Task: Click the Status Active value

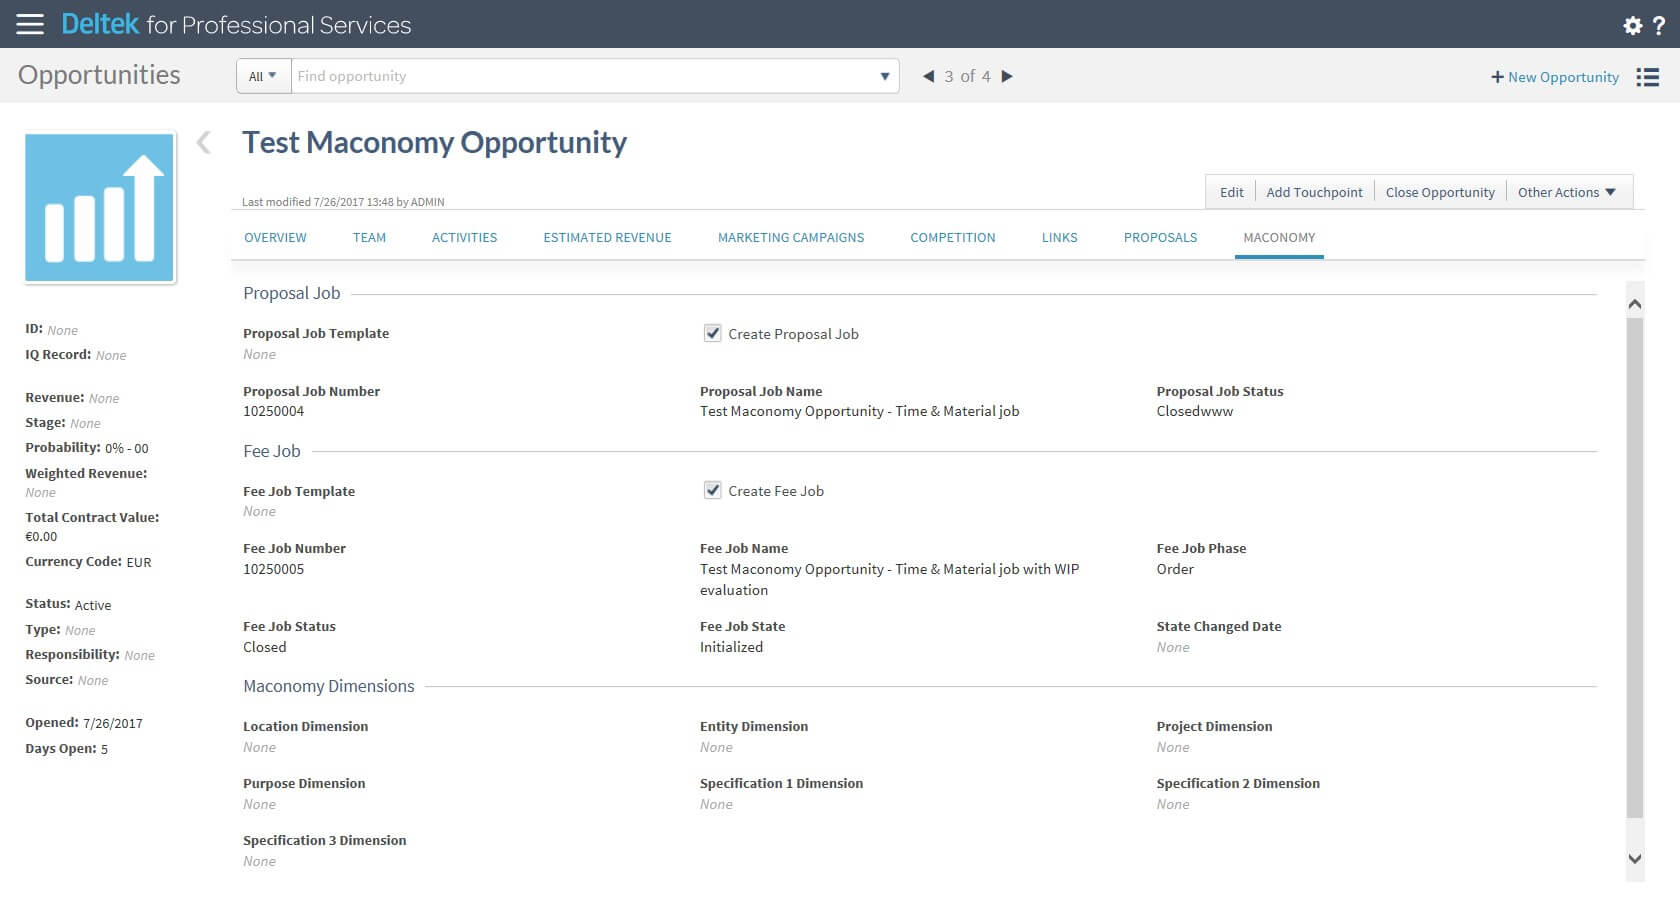Action: 93,605
